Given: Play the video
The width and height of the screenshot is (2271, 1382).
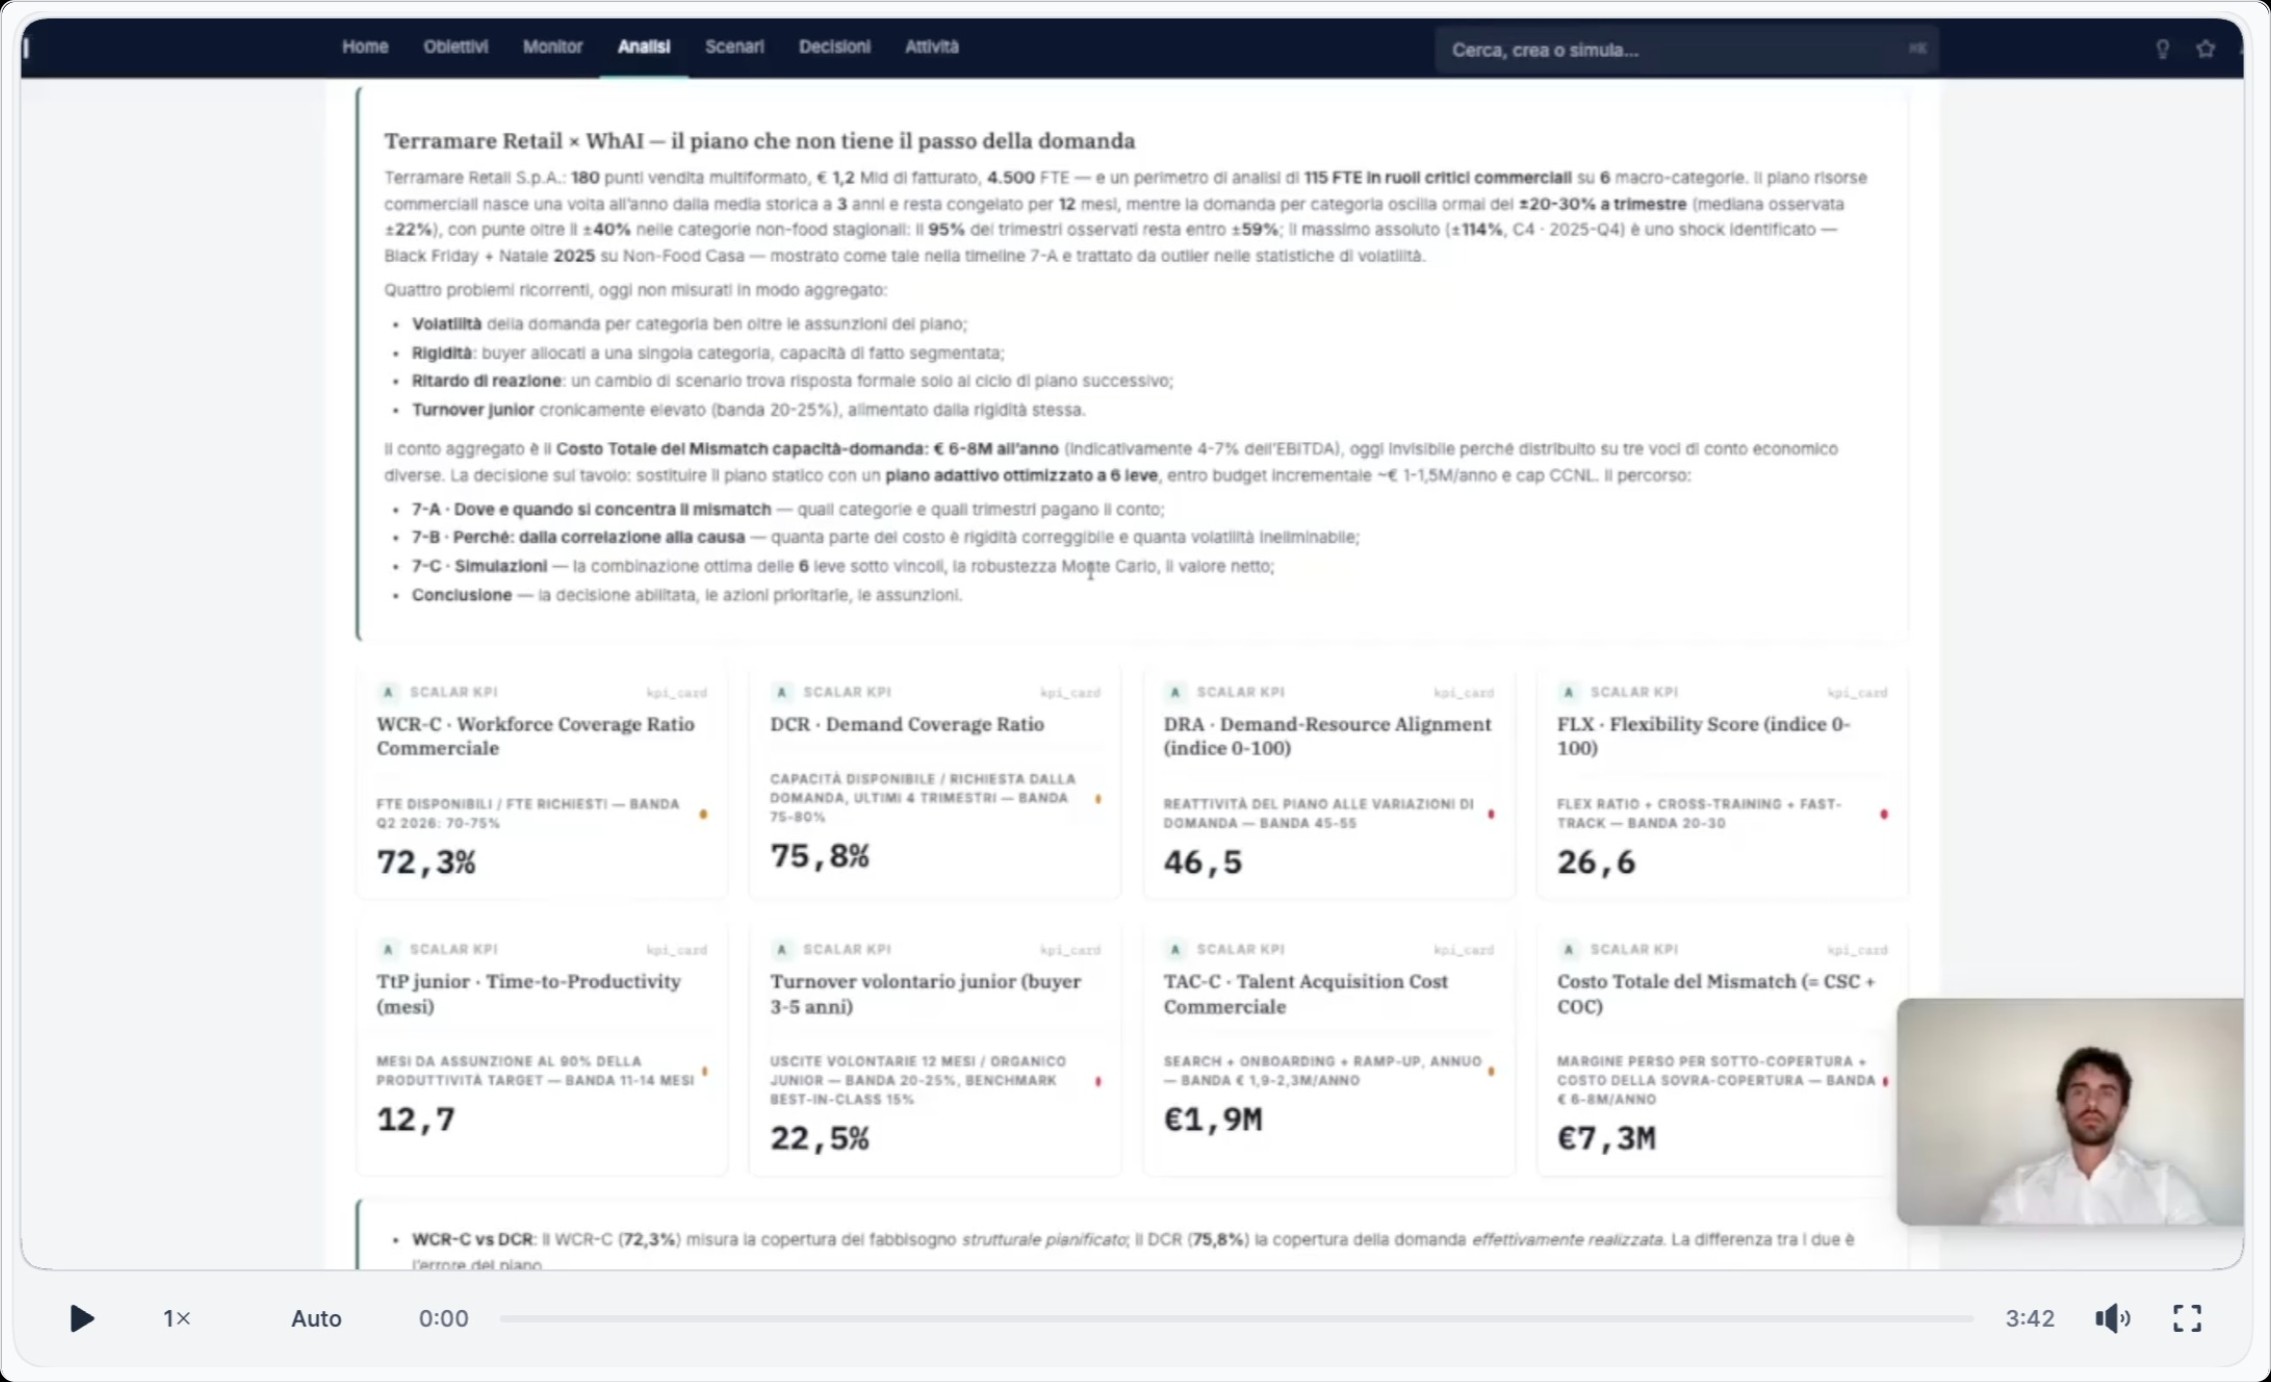Looking at the screenshot, I should point(82,1318).
